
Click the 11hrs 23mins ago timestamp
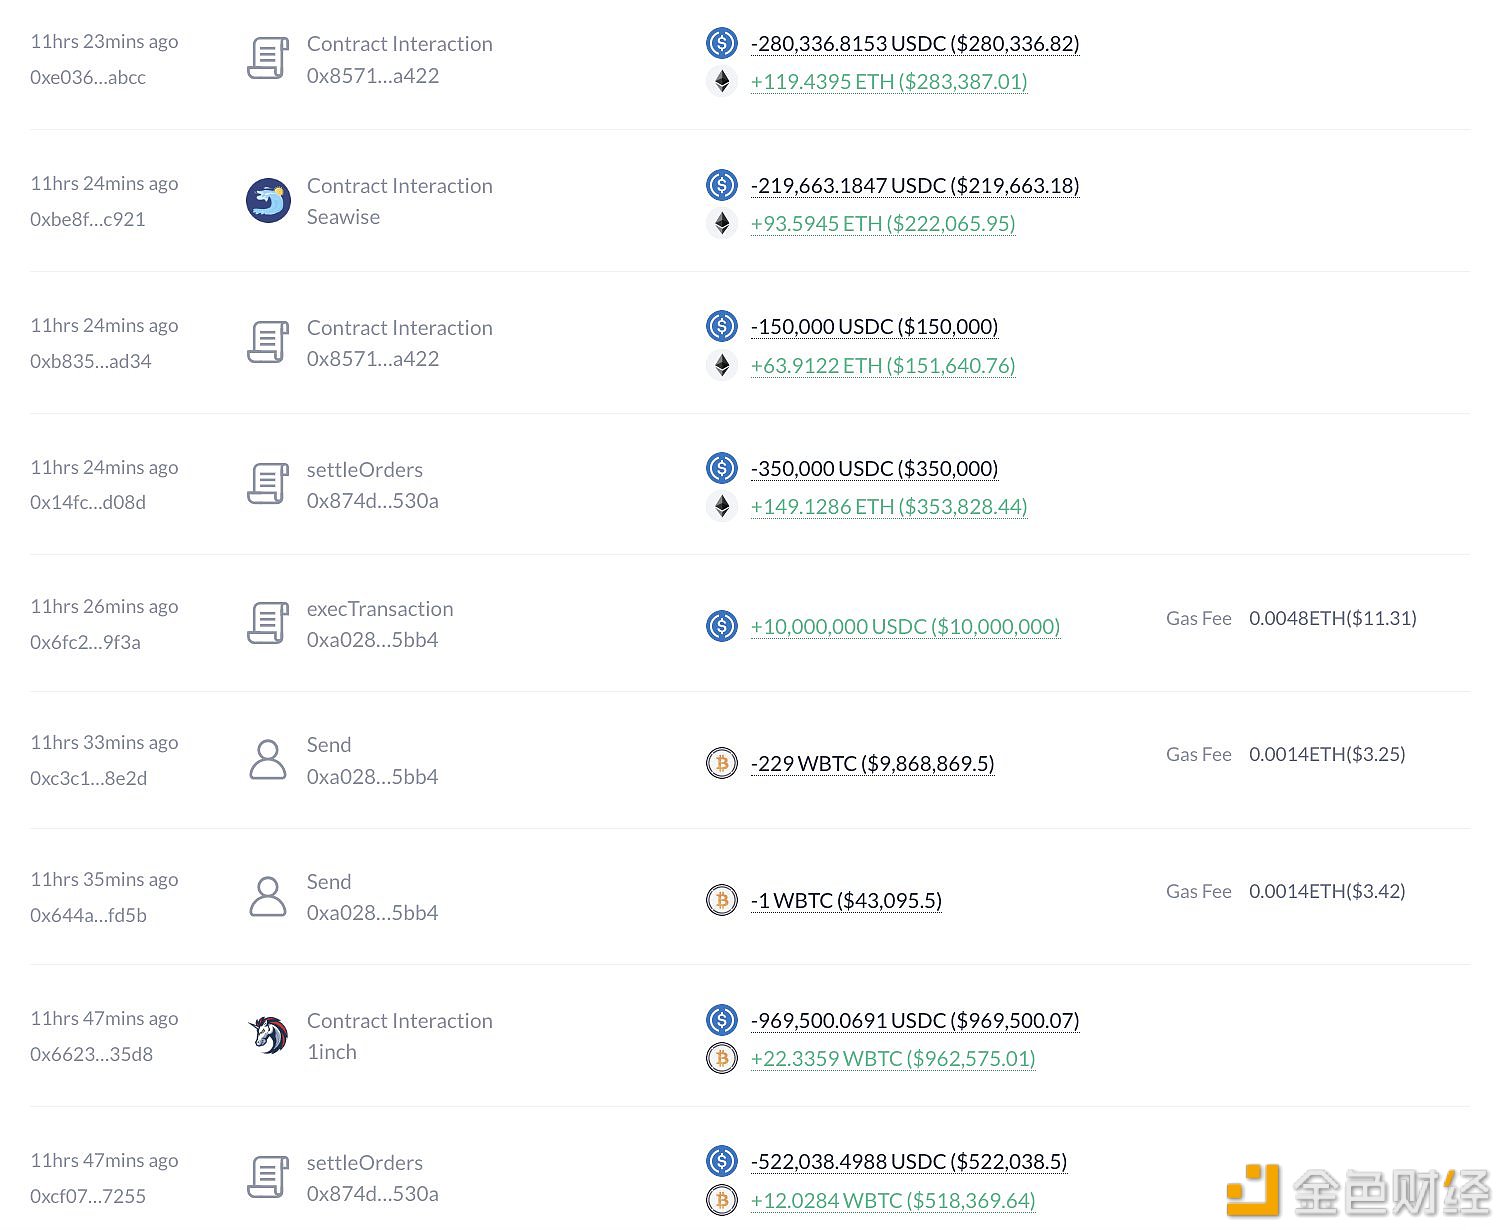coord(104,42)
